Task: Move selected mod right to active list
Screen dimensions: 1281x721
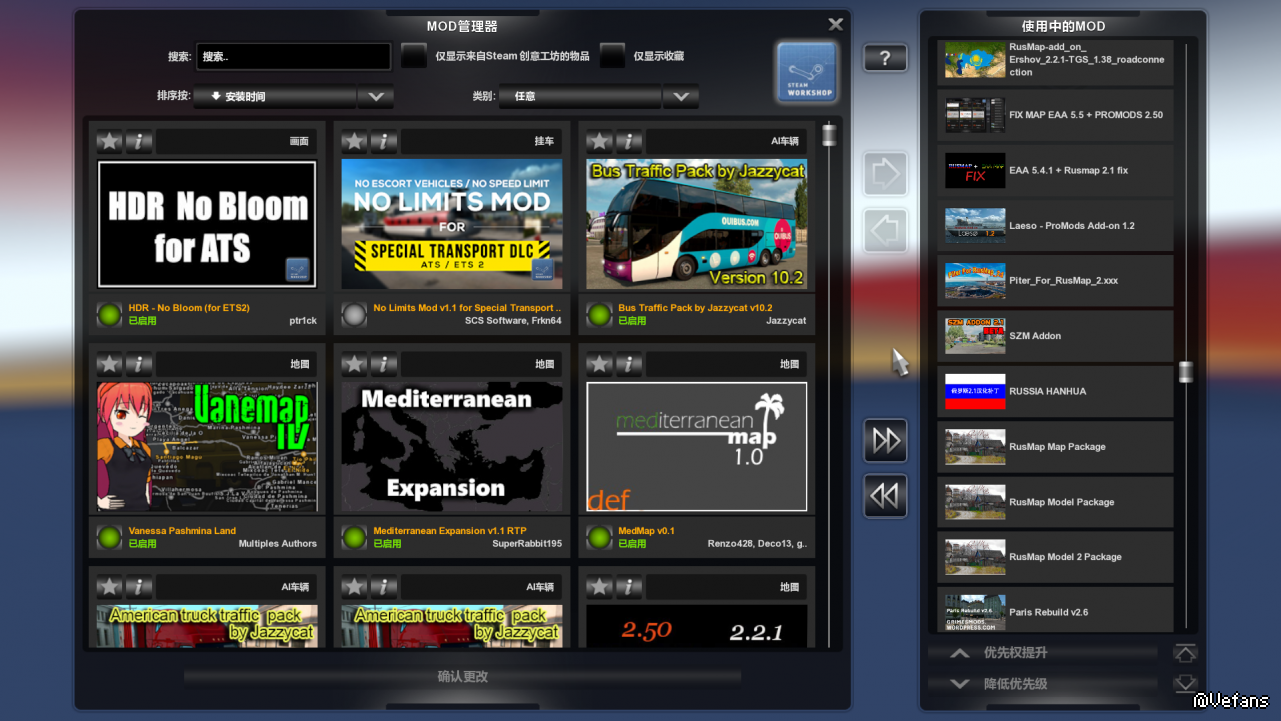Action: (885, 174)
